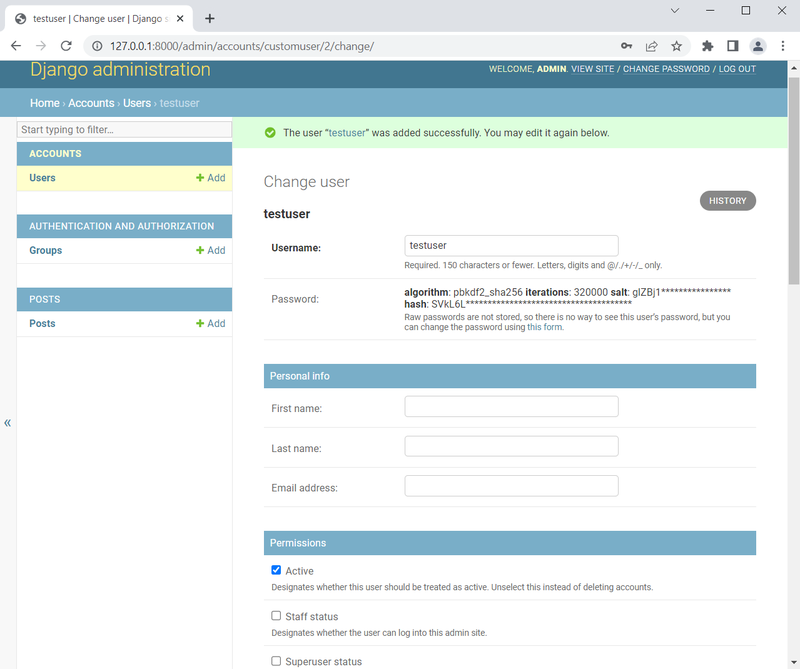Open the Chrome three-dot menu

point(783,46)
